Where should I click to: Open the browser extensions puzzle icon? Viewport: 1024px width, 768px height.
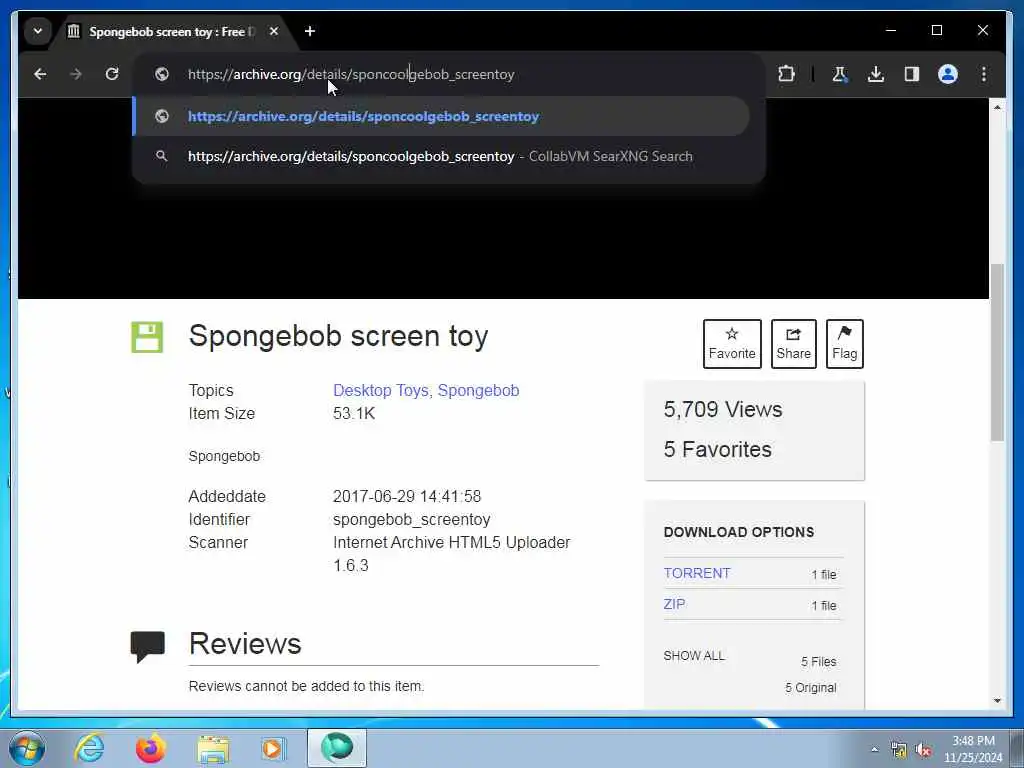tap(786, 74)
